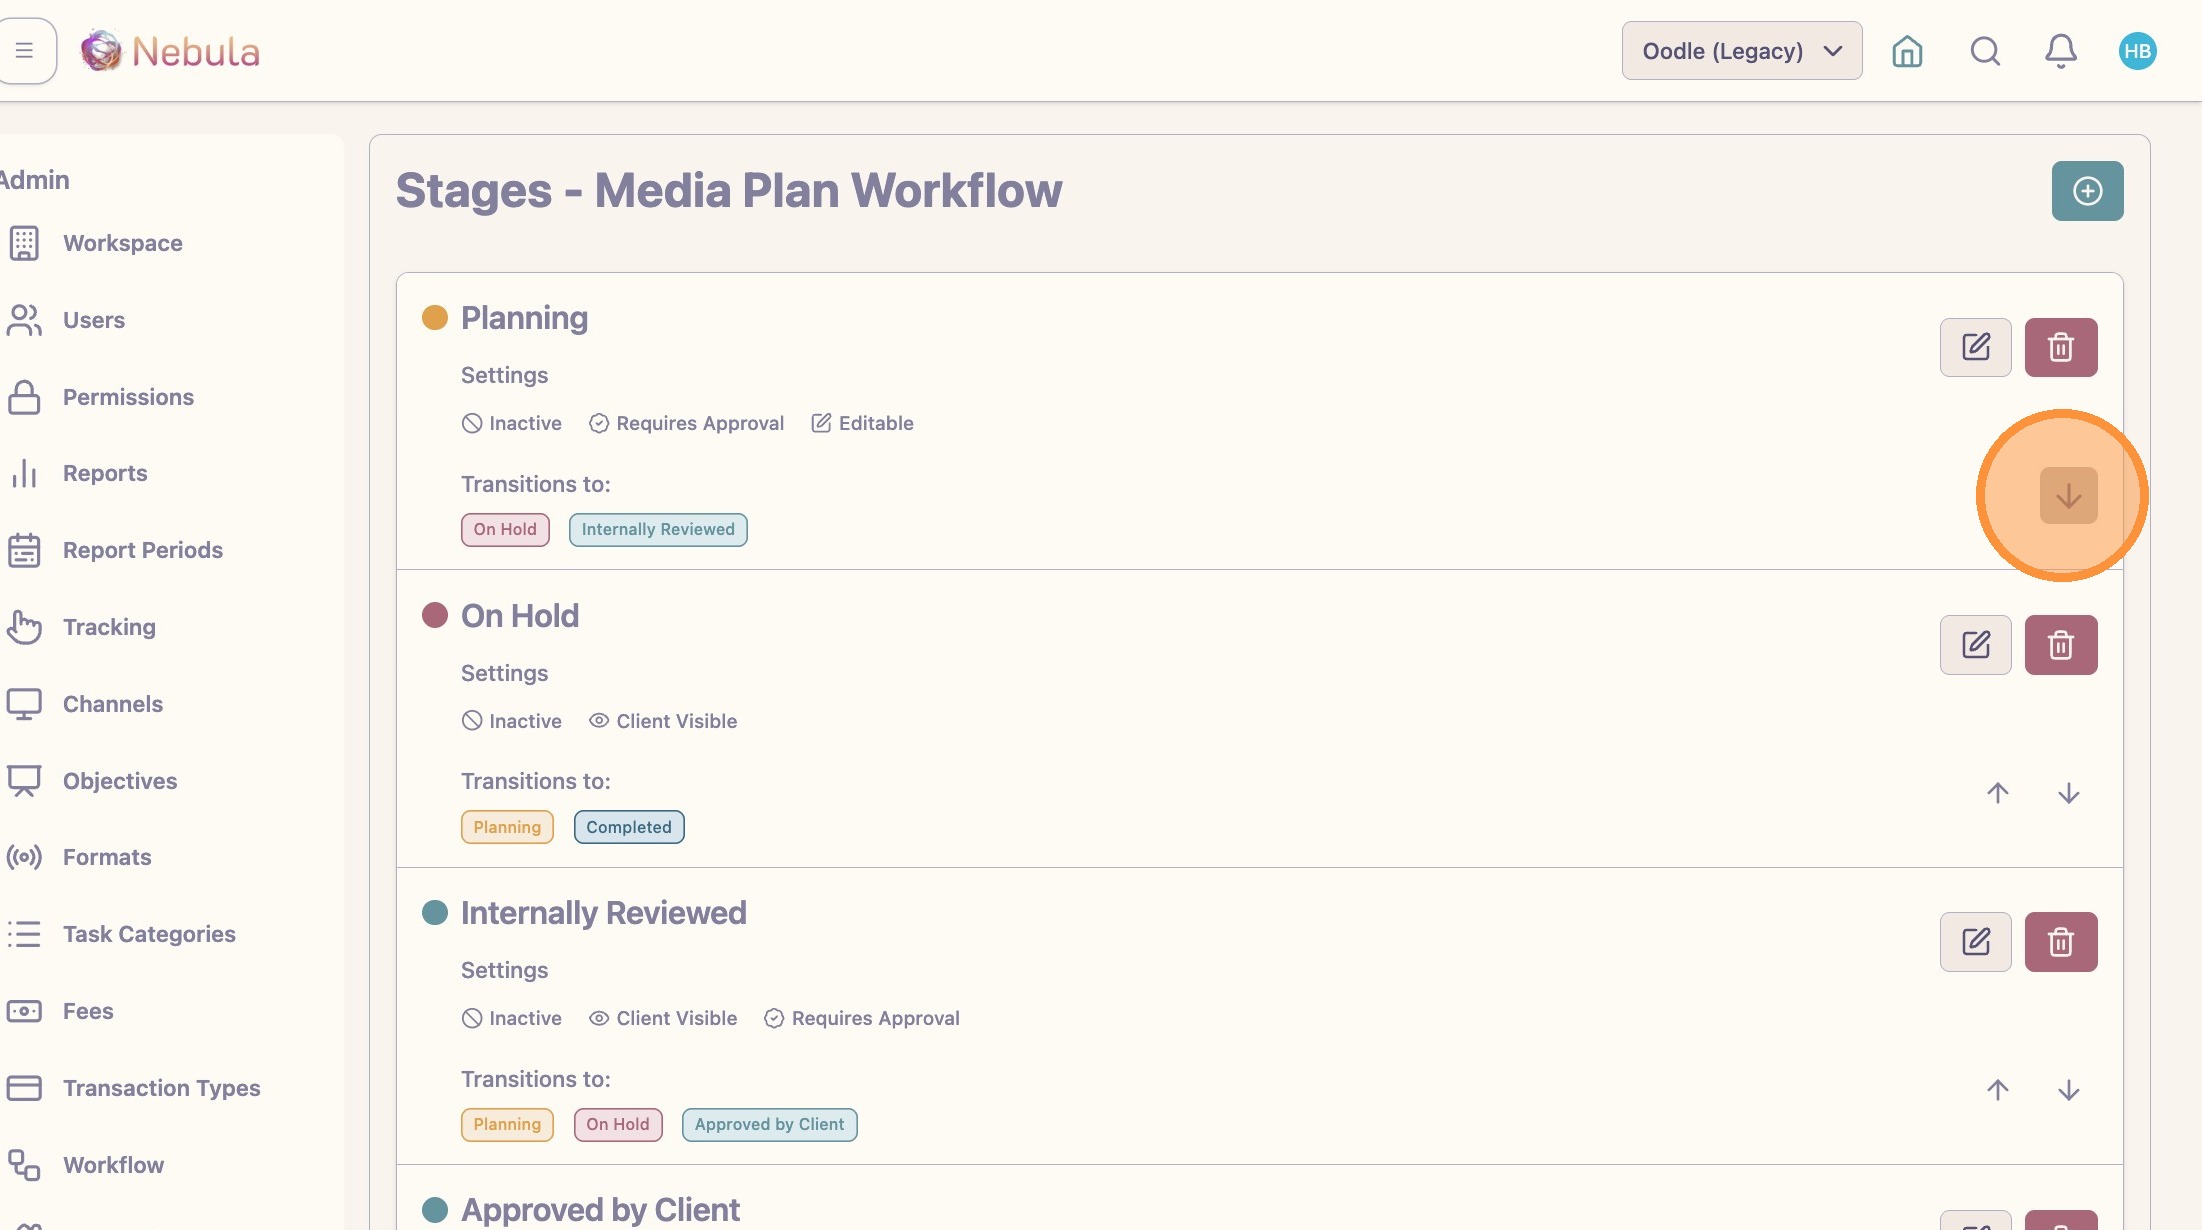Click Planning stage orange color dot
This screenshot has height=1230, width=2202.
tap(434, 318)
